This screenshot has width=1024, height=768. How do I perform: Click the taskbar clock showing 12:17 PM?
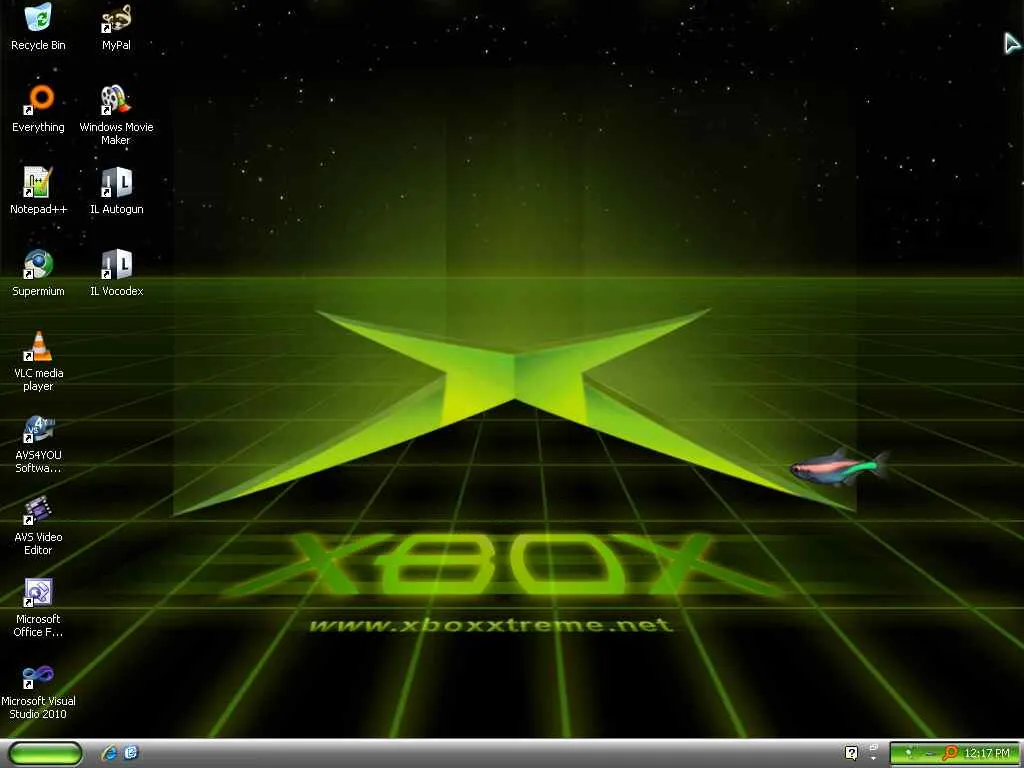pyautogui.click(x=986, y=753)
